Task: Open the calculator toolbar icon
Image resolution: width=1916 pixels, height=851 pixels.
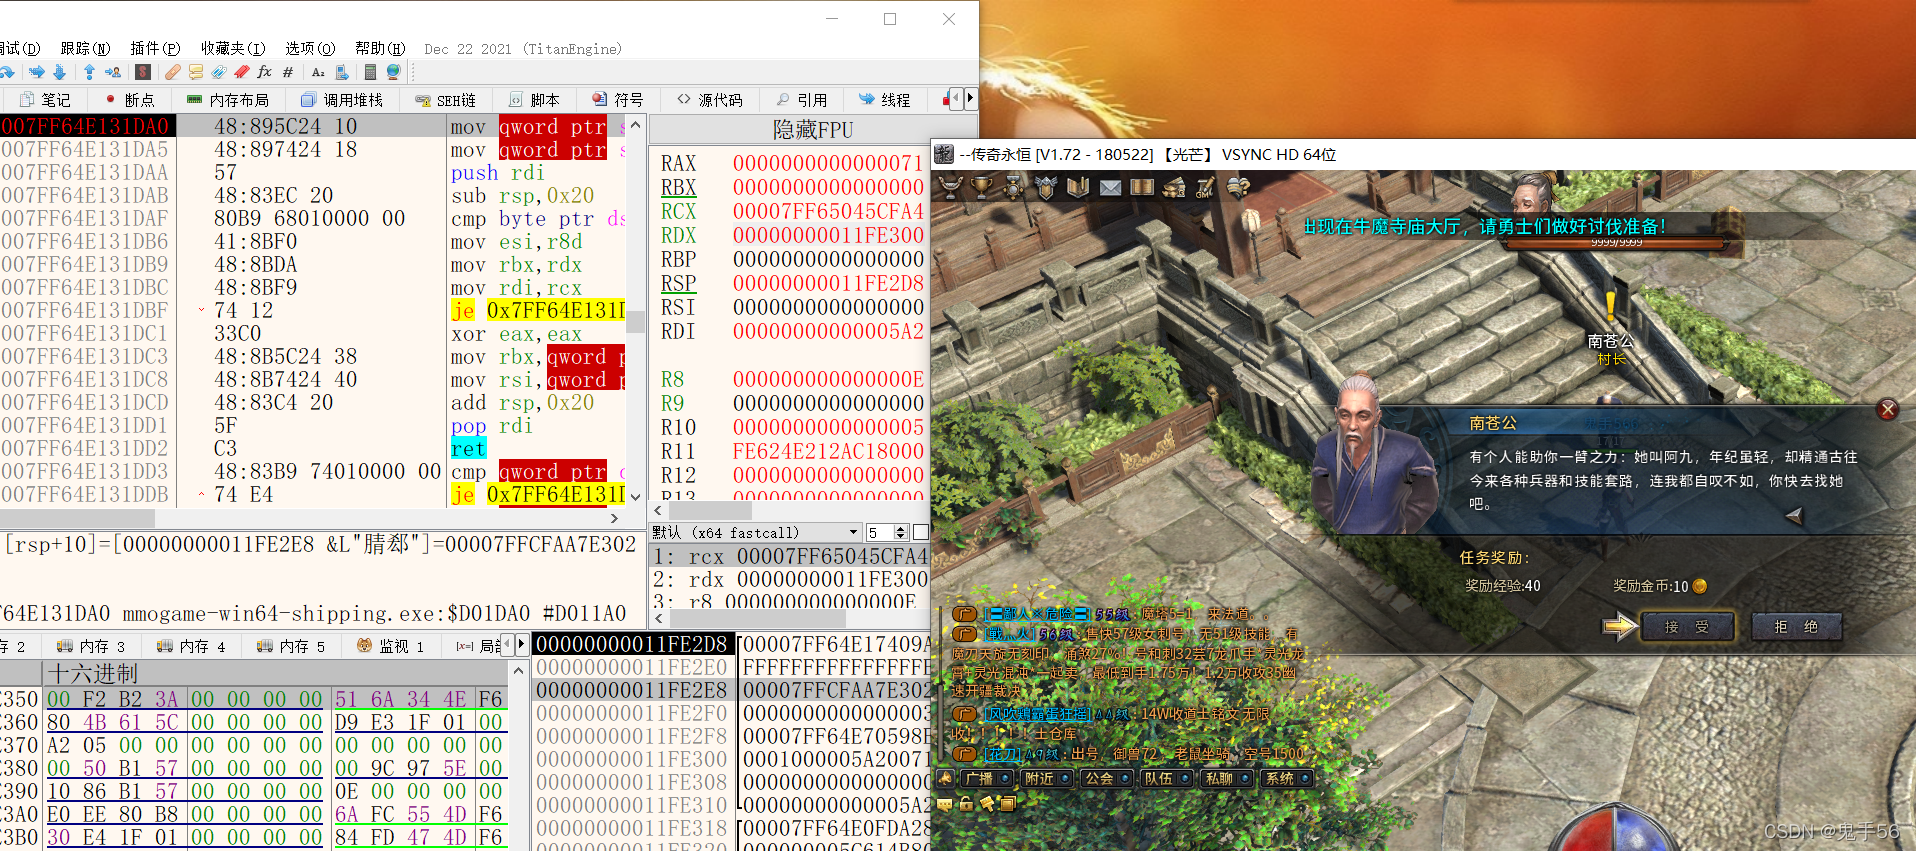Action: pyautogui.click(x=370, y=72)
